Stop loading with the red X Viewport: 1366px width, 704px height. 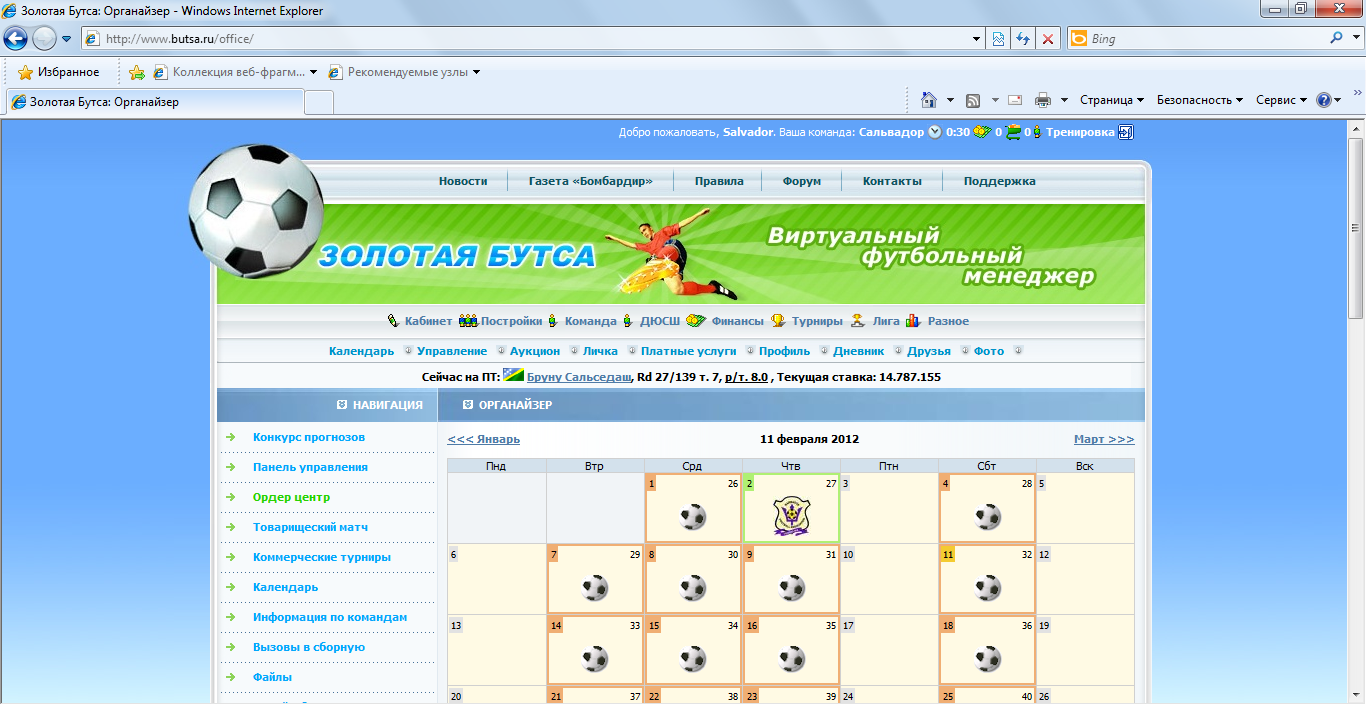click(1047, 39)
